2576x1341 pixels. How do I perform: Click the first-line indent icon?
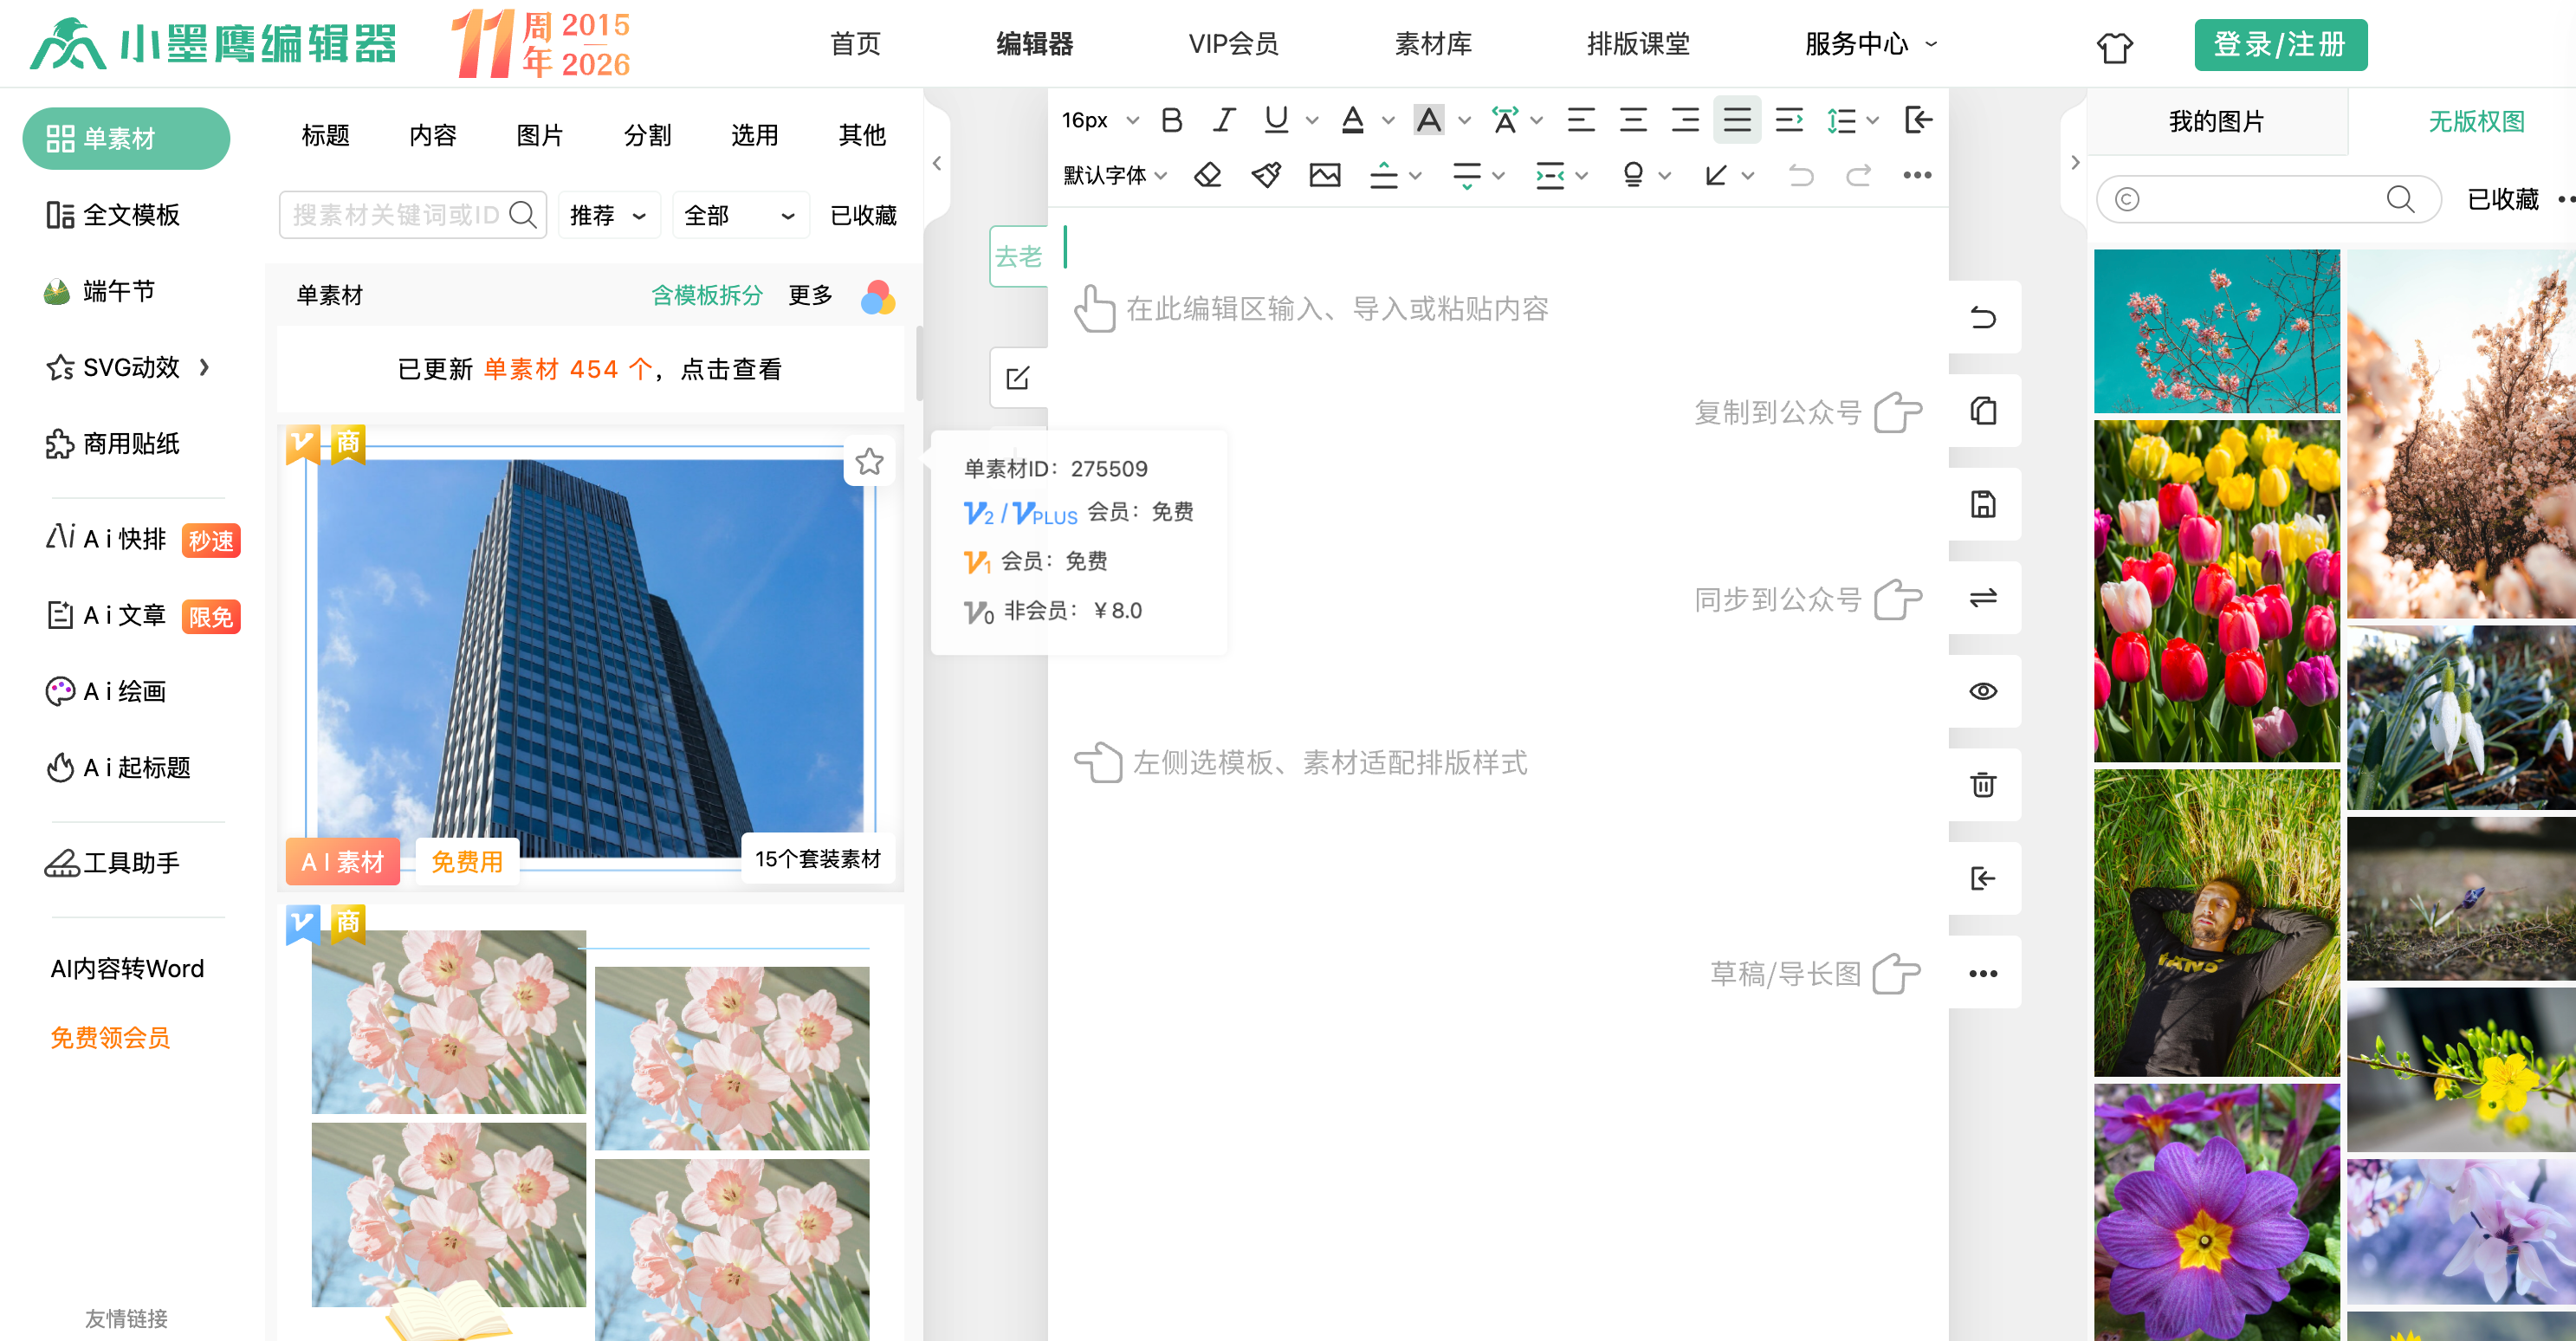click(1789, 120)
